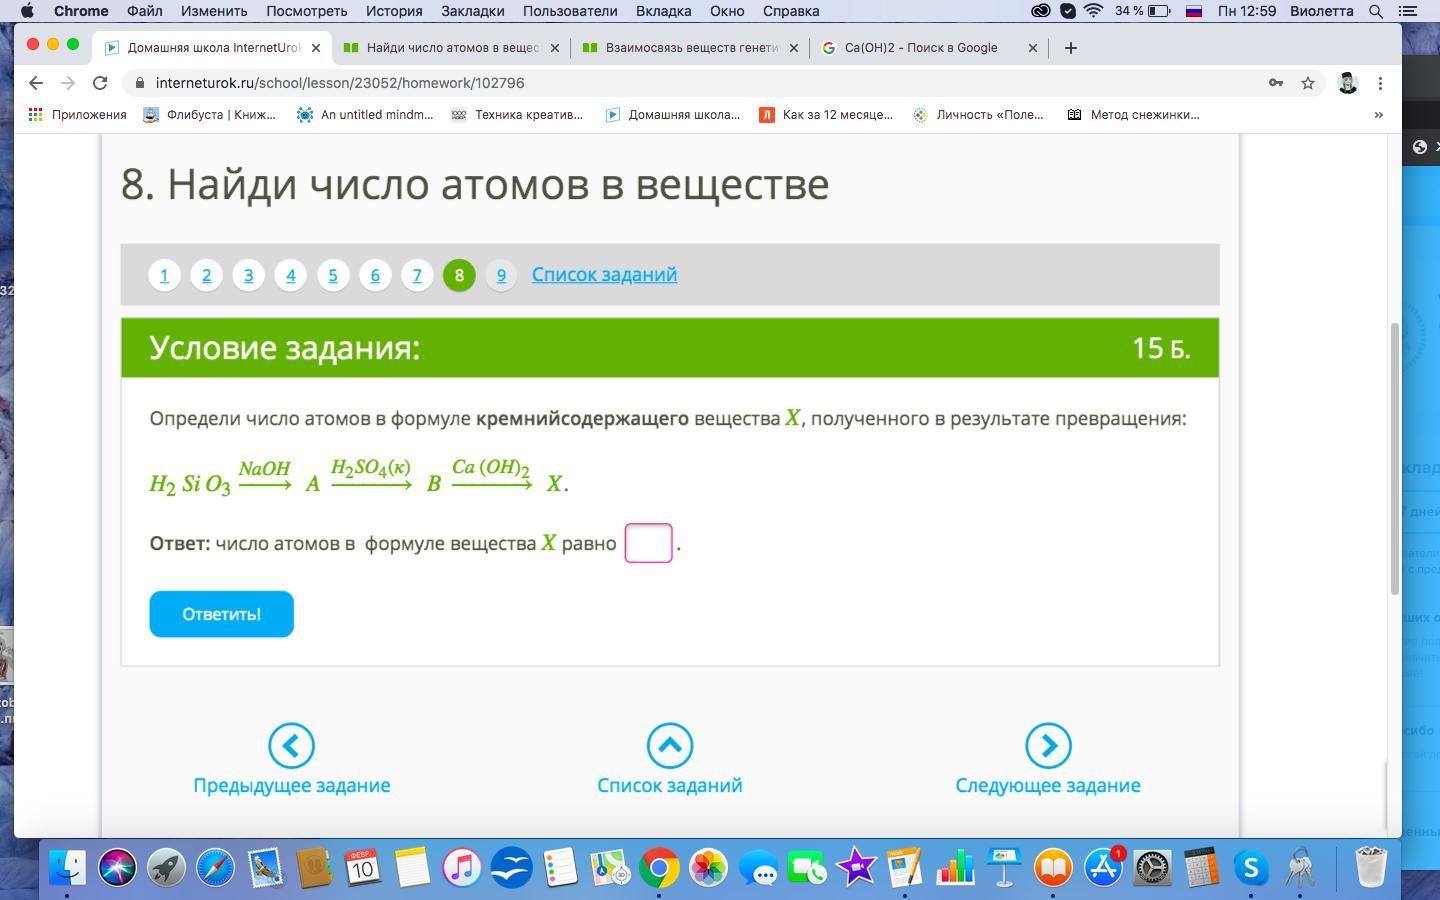Open Notification Center from the menu bar
Viewport: 1440px width, 900px height.
tap(1409, 11)
